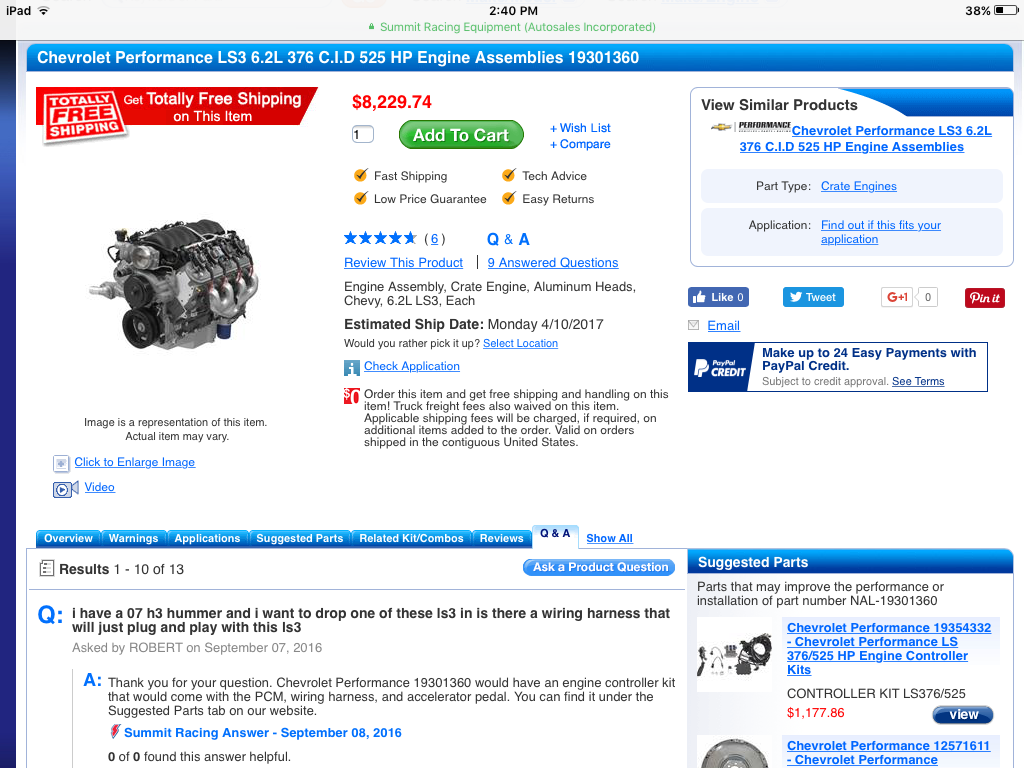Click the quantity input field
The width and height of the screenshot is (1024, 768).
point(362,135)
